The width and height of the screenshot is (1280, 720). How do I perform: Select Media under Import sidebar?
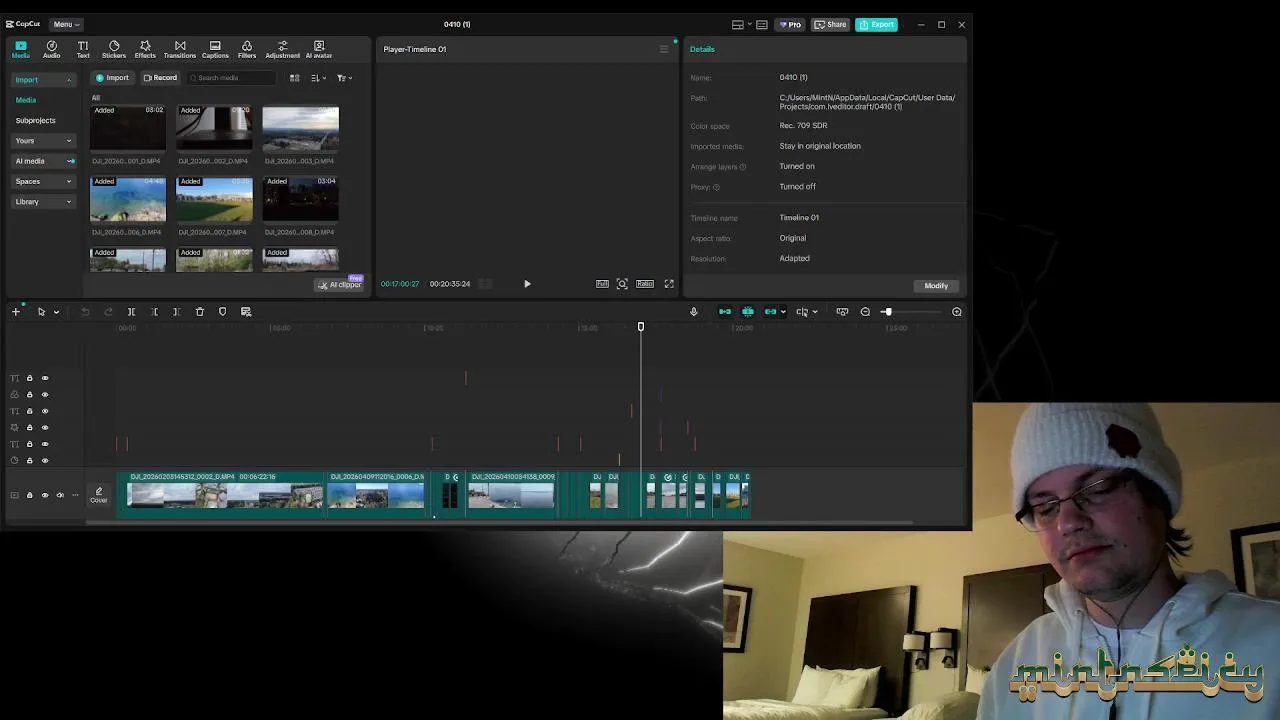tap(26, 100)
